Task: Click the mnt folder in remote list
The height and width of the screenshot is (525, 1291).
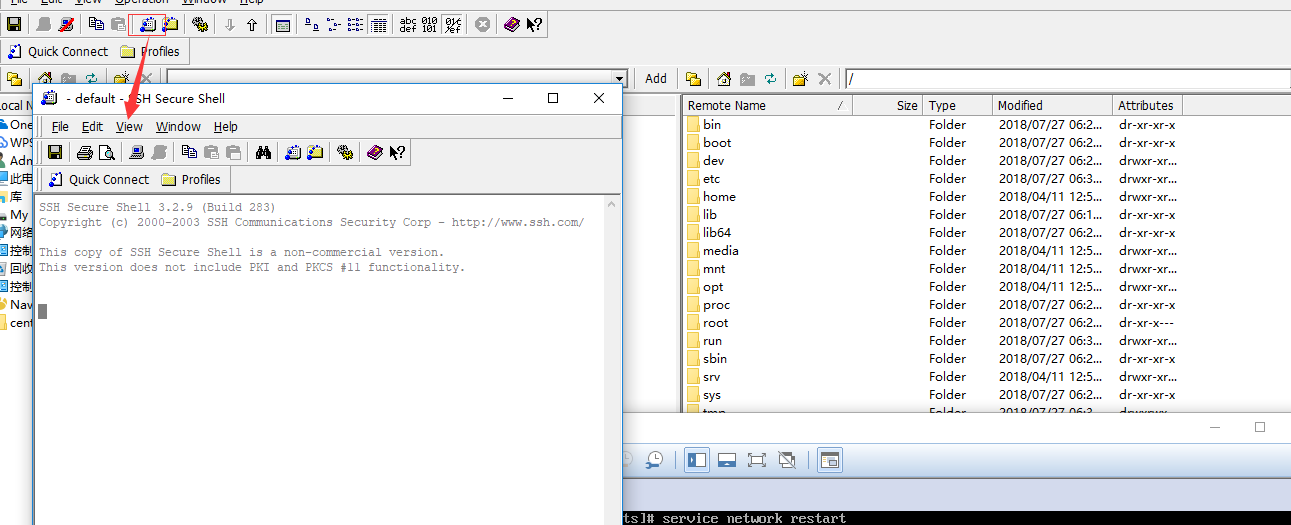Action: [707, 269]
